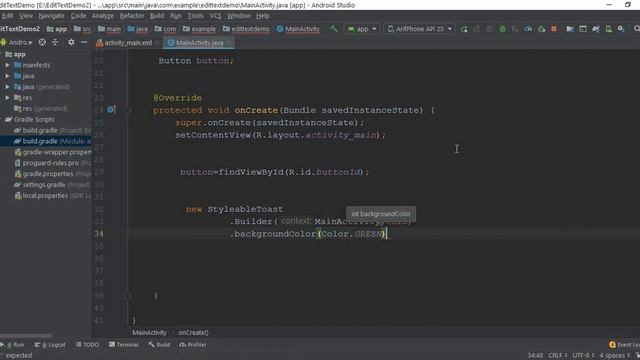The image size is (640, 360).
Task: Open the Profiler tool window at bottom
Action: 192,345
